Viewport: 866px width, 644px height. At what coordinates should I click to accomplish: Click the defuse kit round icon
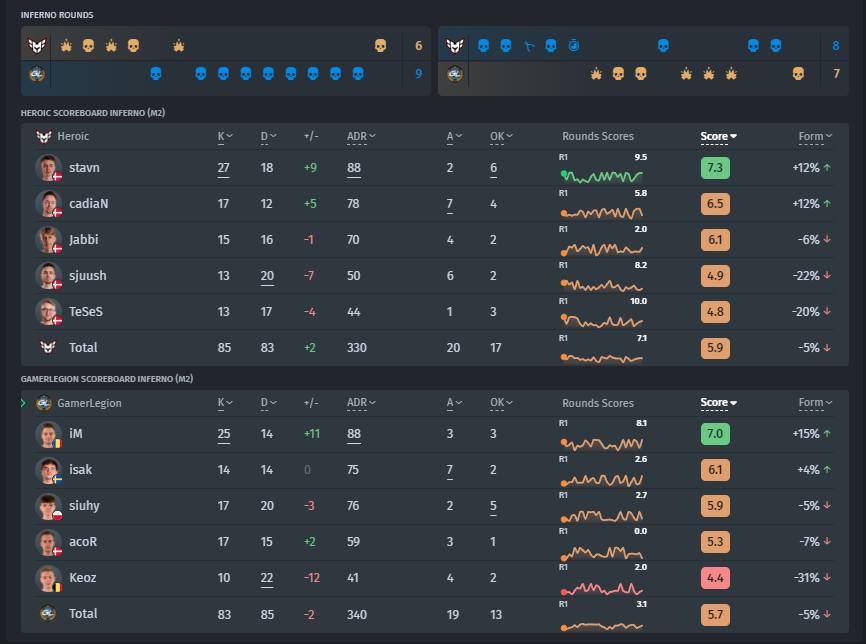coord(529,46)
